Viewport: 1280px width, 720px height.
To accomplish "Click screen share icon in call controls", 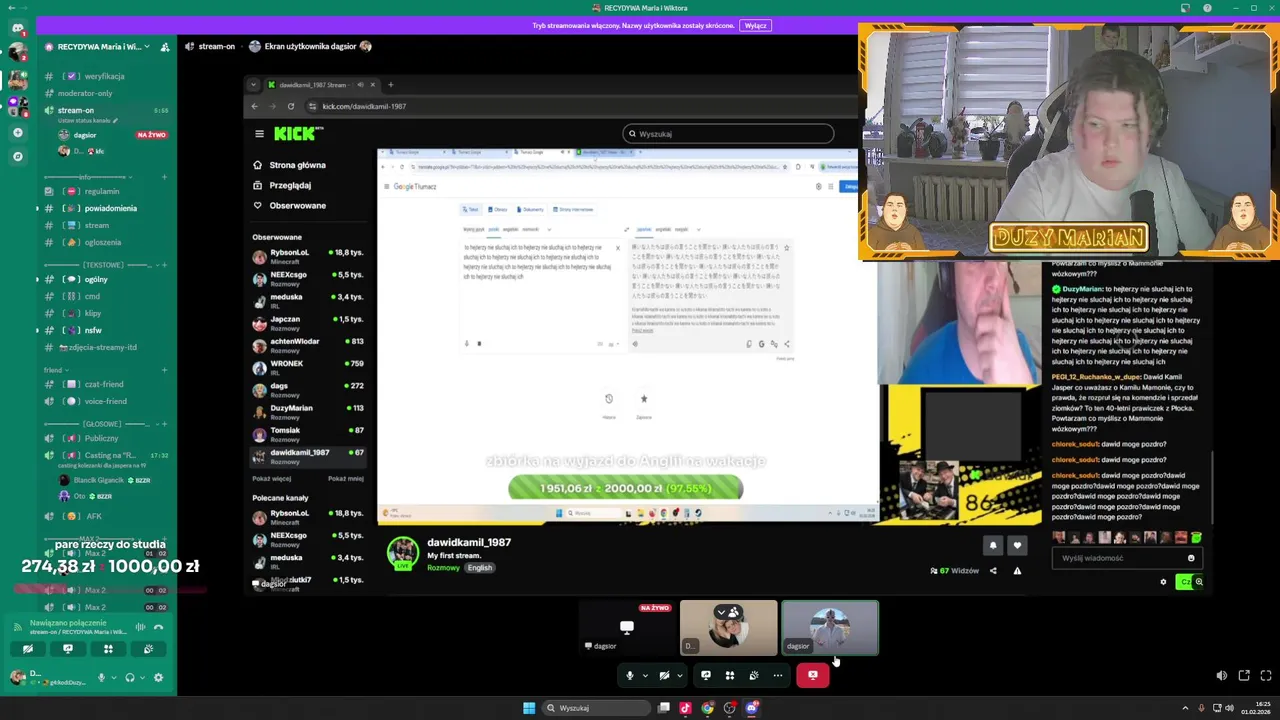I will point(706,675).
